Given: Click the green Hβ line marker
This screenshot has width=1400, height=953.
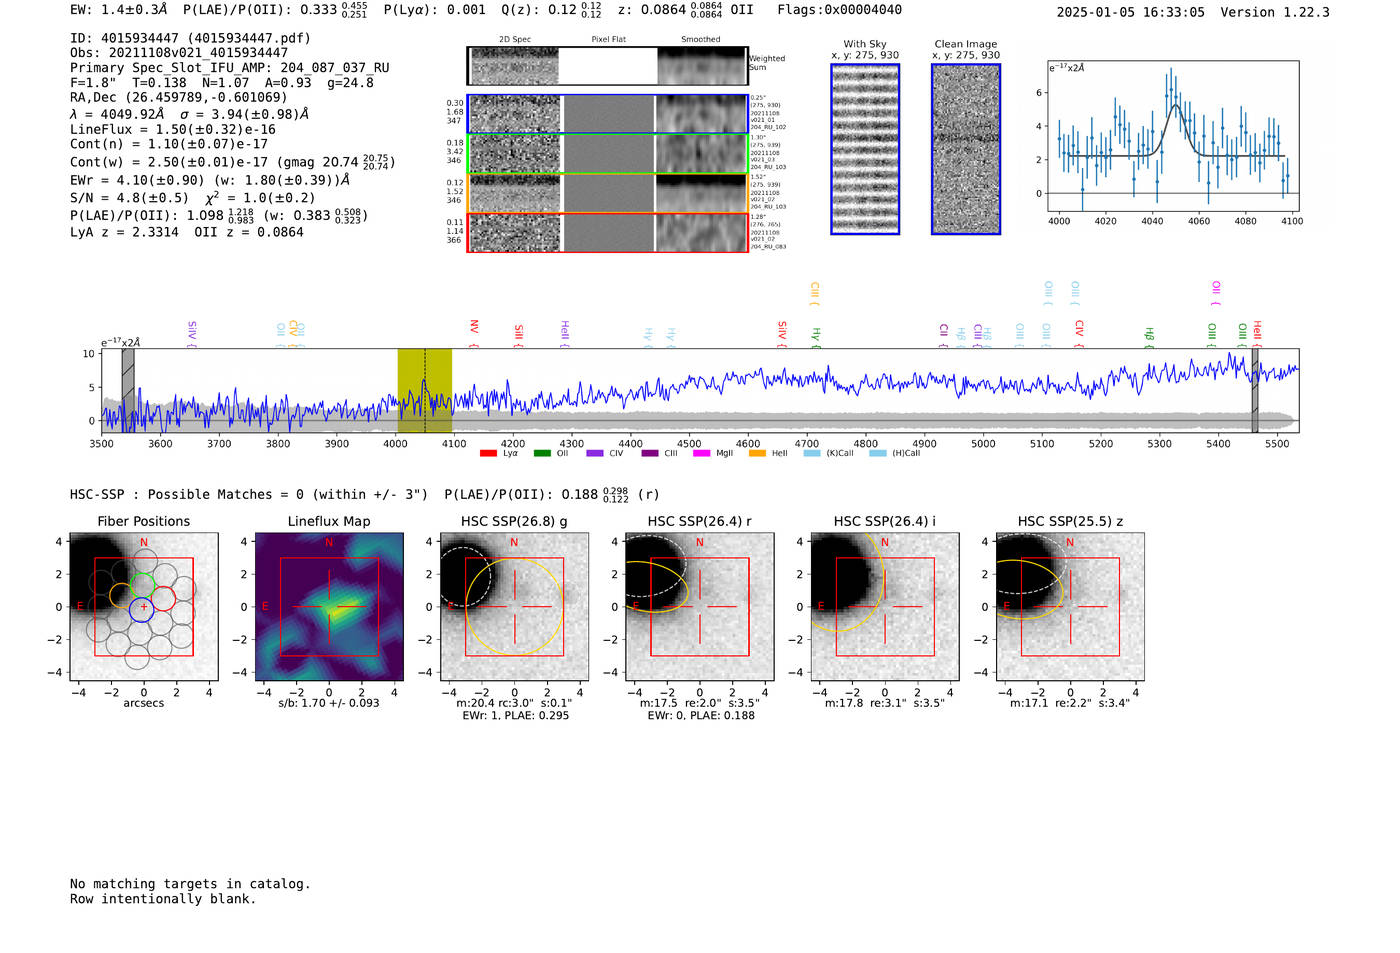Looking at the screenshot, I should pos(1149,337).
